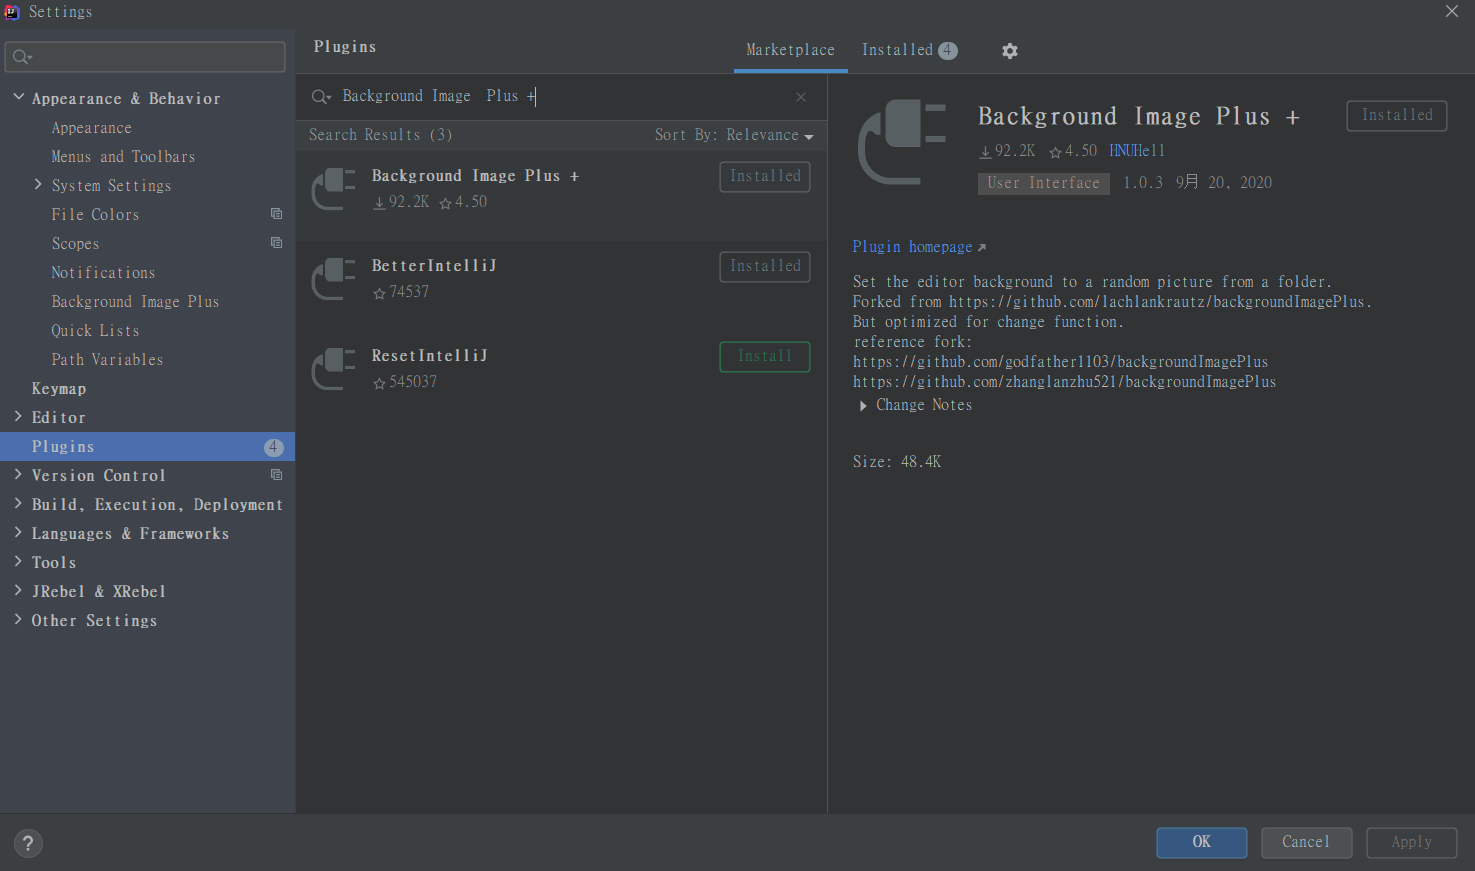Expand Version Control section
1475x871 pixels.
click(18, 474)
